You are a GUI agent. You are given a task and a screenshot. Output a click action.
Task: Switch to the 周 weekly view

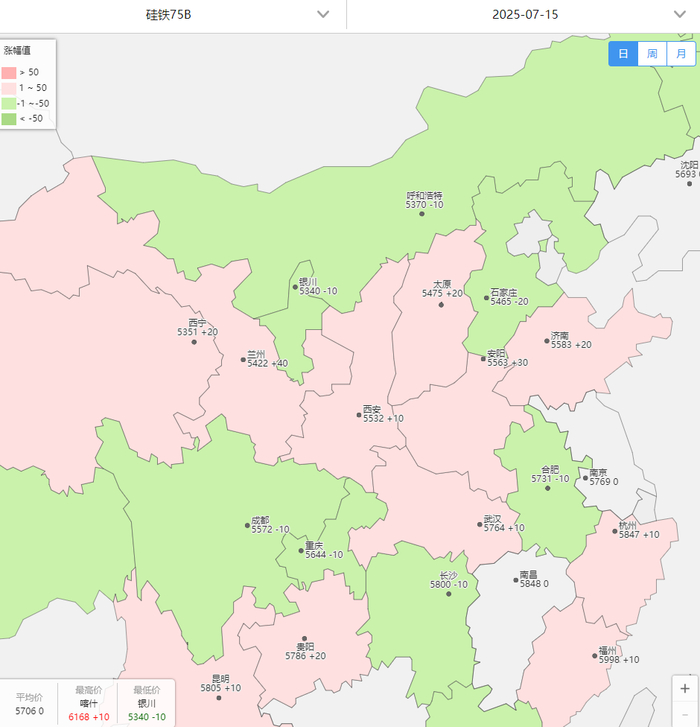pos(652,54)
